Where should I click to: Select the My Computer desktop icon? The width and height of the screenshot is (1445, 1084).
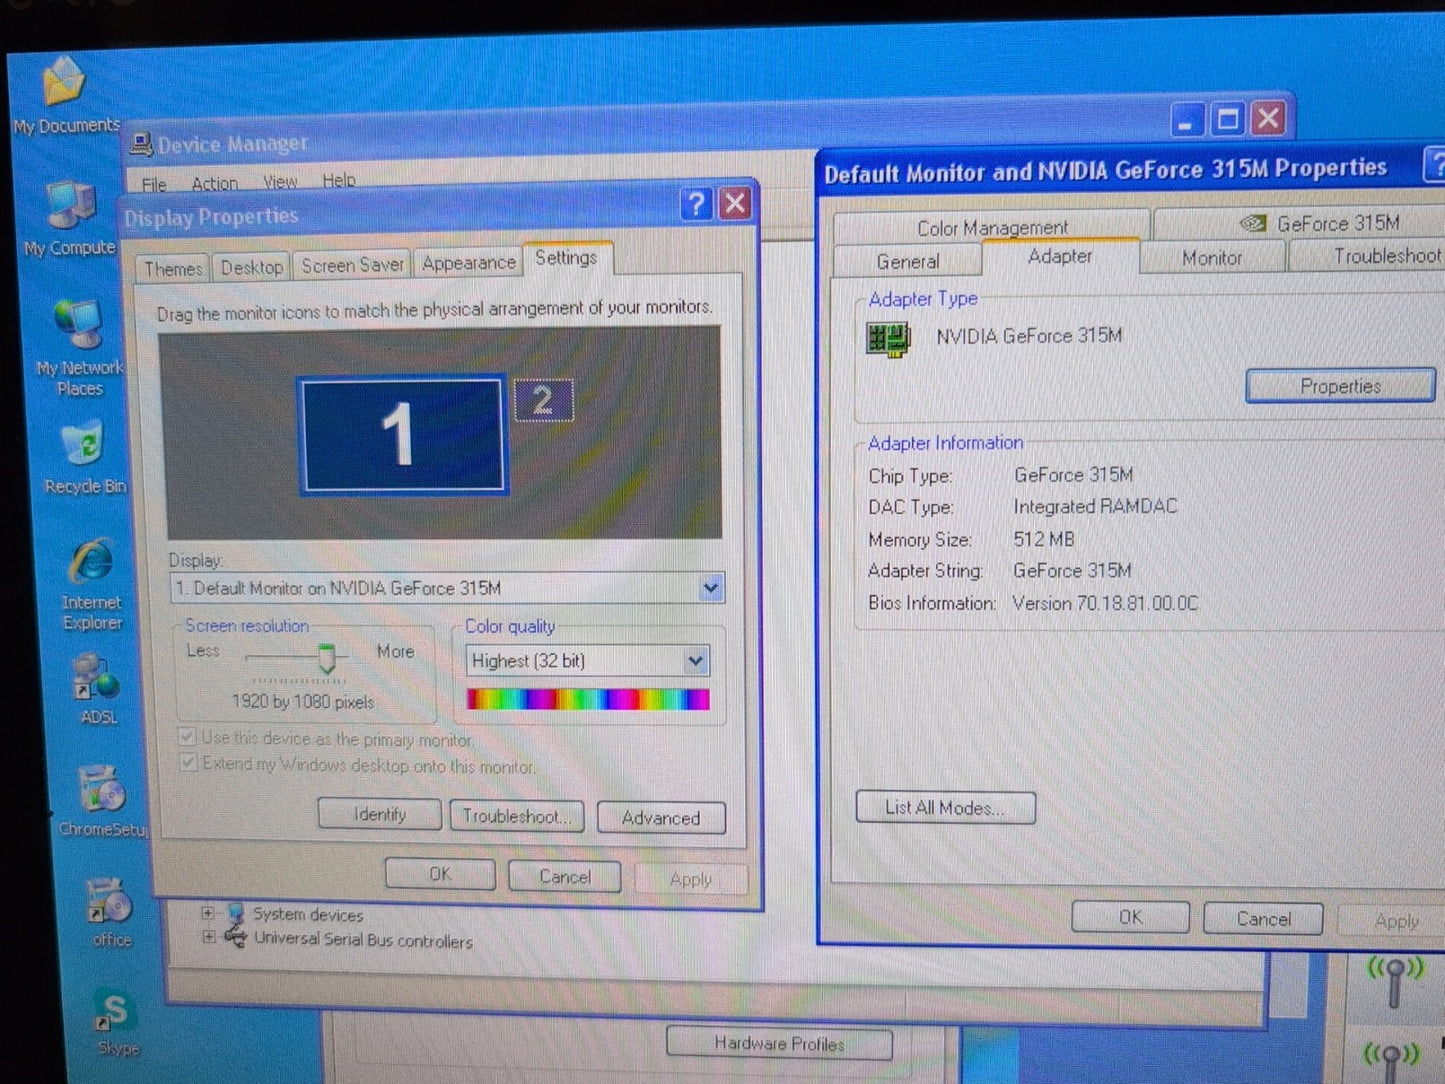(x=71, y=206)
